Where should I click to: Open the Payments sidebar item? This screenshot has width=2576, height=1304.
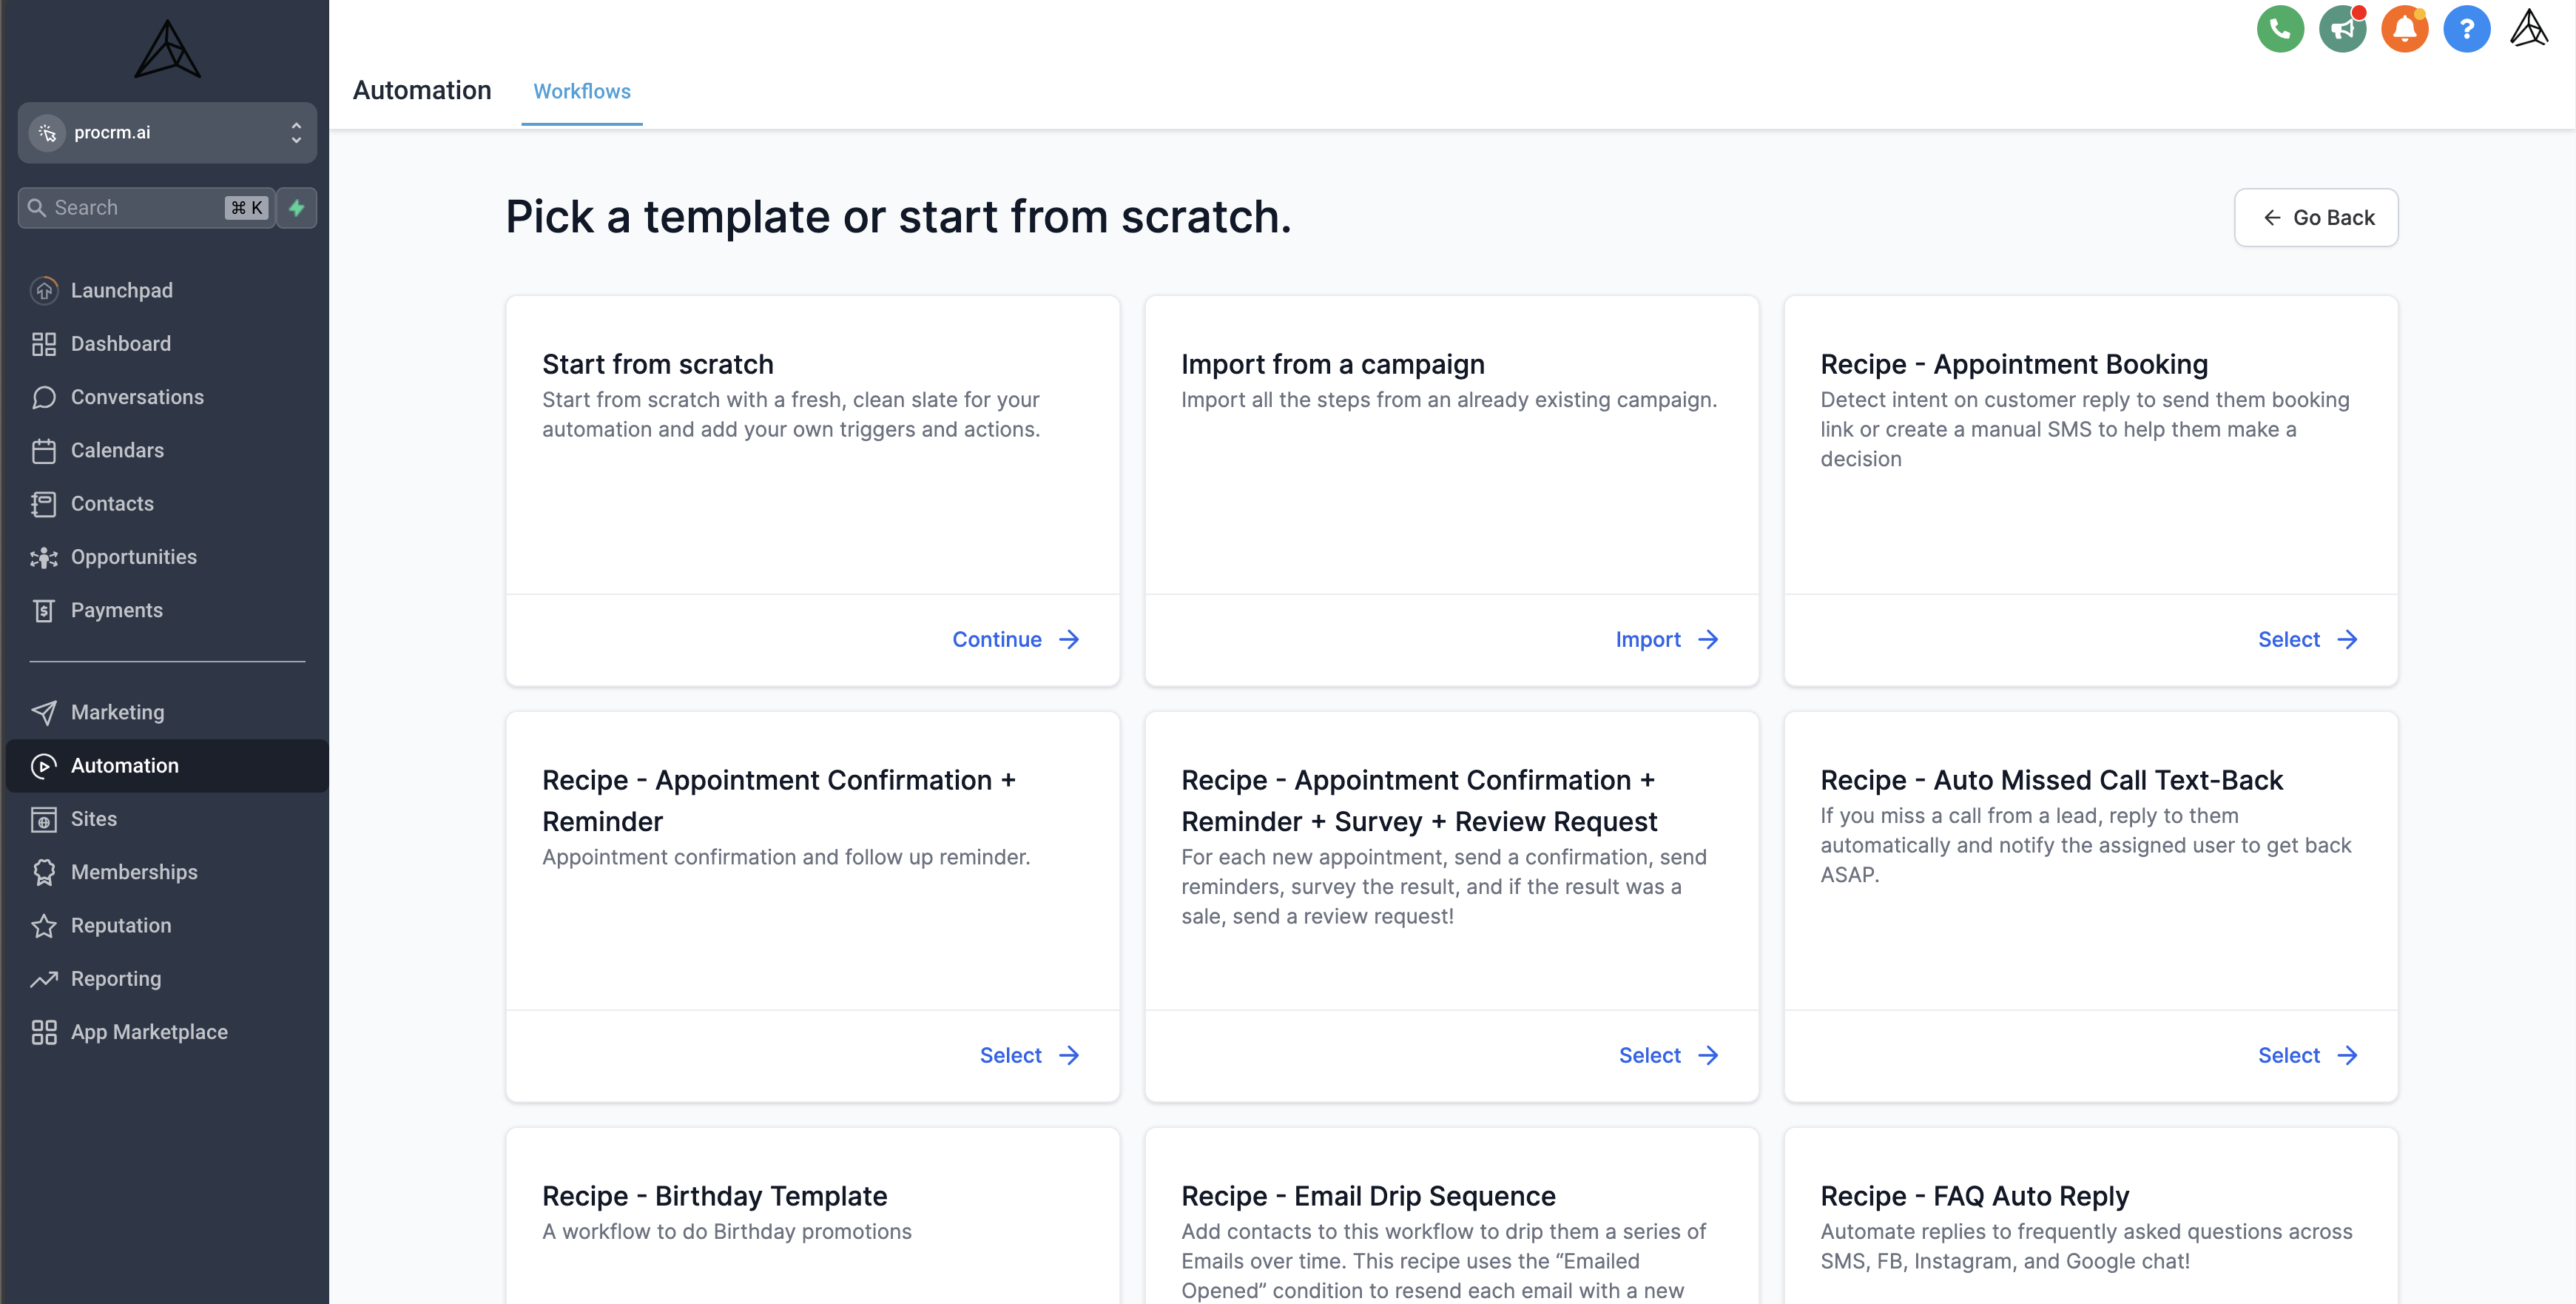(116, 610)
